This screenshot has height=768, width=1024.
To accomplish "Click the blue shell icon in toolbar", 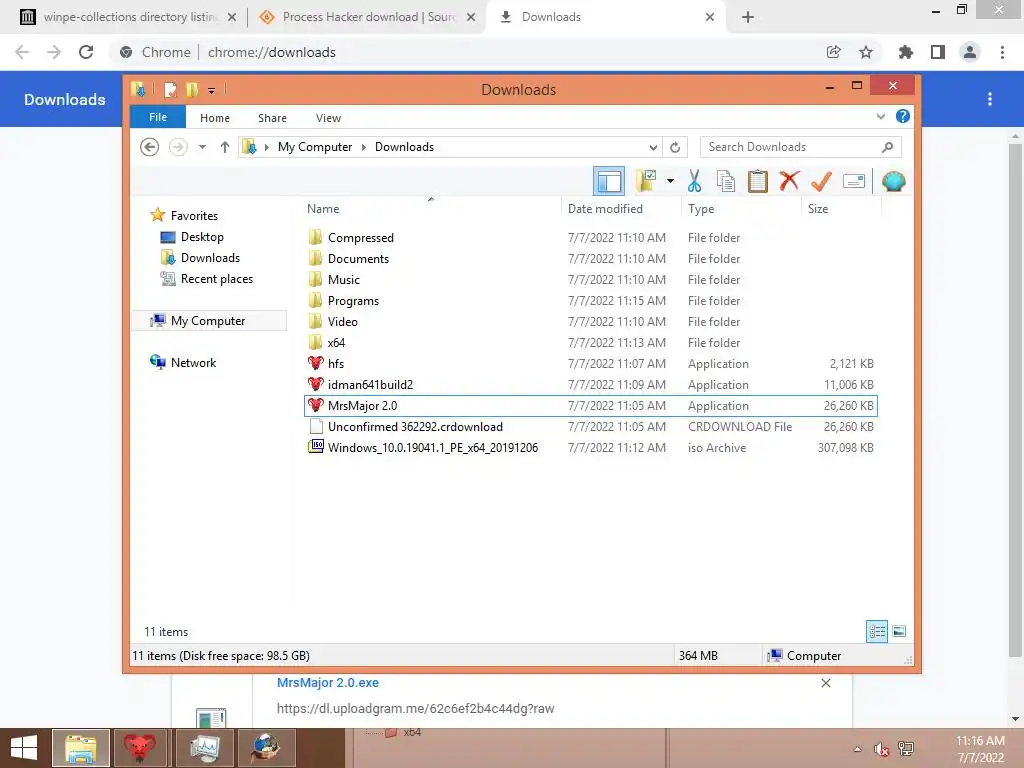I will point(893,181).
